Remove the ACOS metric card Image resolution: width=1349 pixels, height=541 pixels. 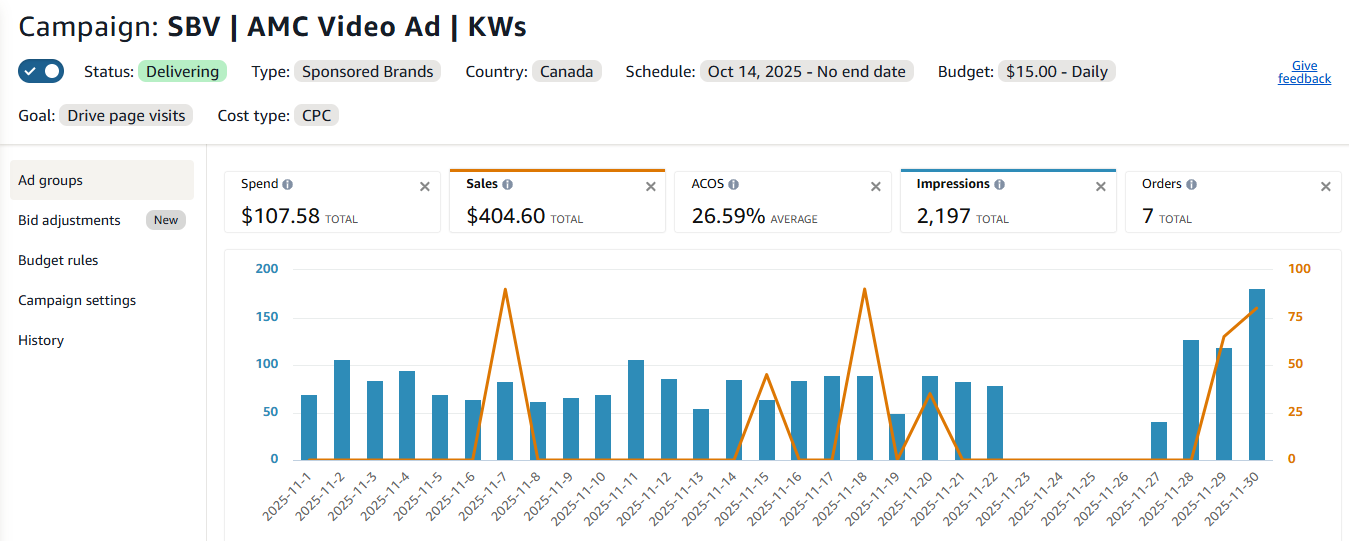[876, 186]
